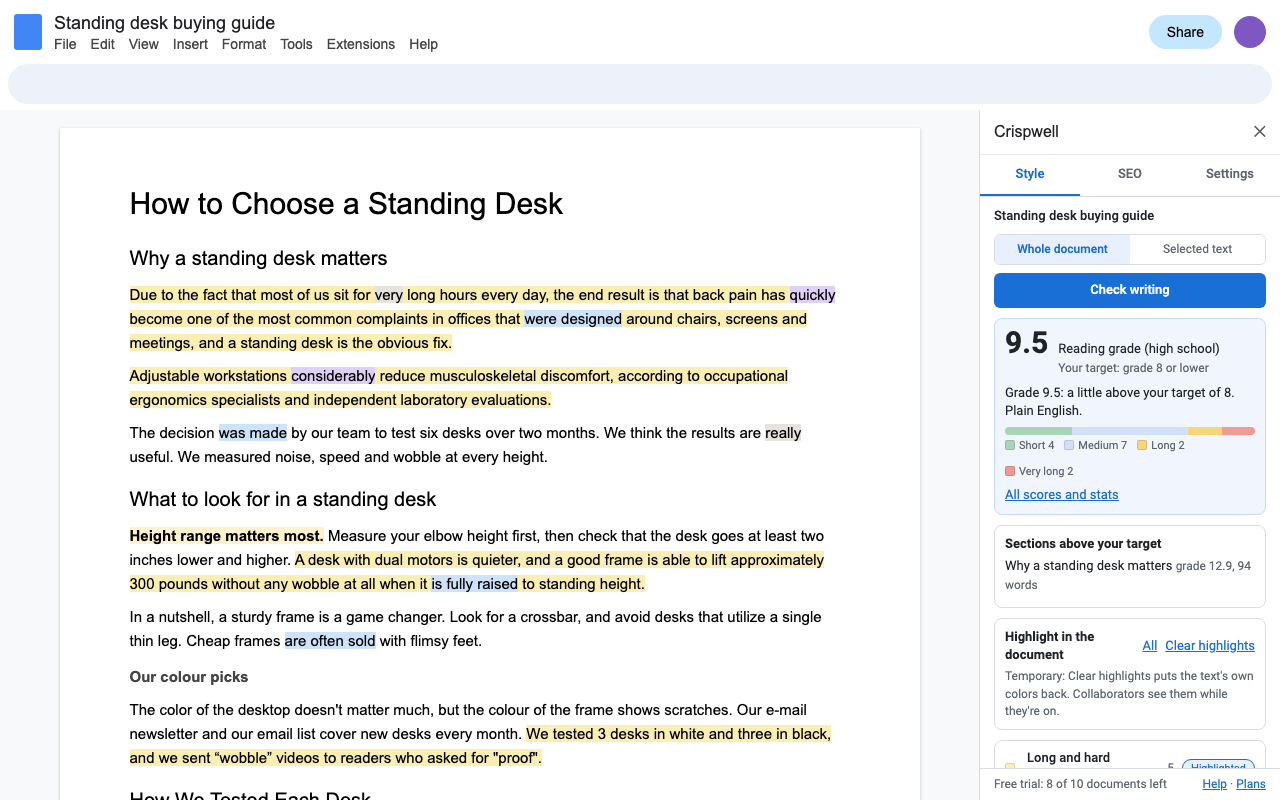
Task: Click the 9.5 reading grade score
Action: tap(1027, 343)
